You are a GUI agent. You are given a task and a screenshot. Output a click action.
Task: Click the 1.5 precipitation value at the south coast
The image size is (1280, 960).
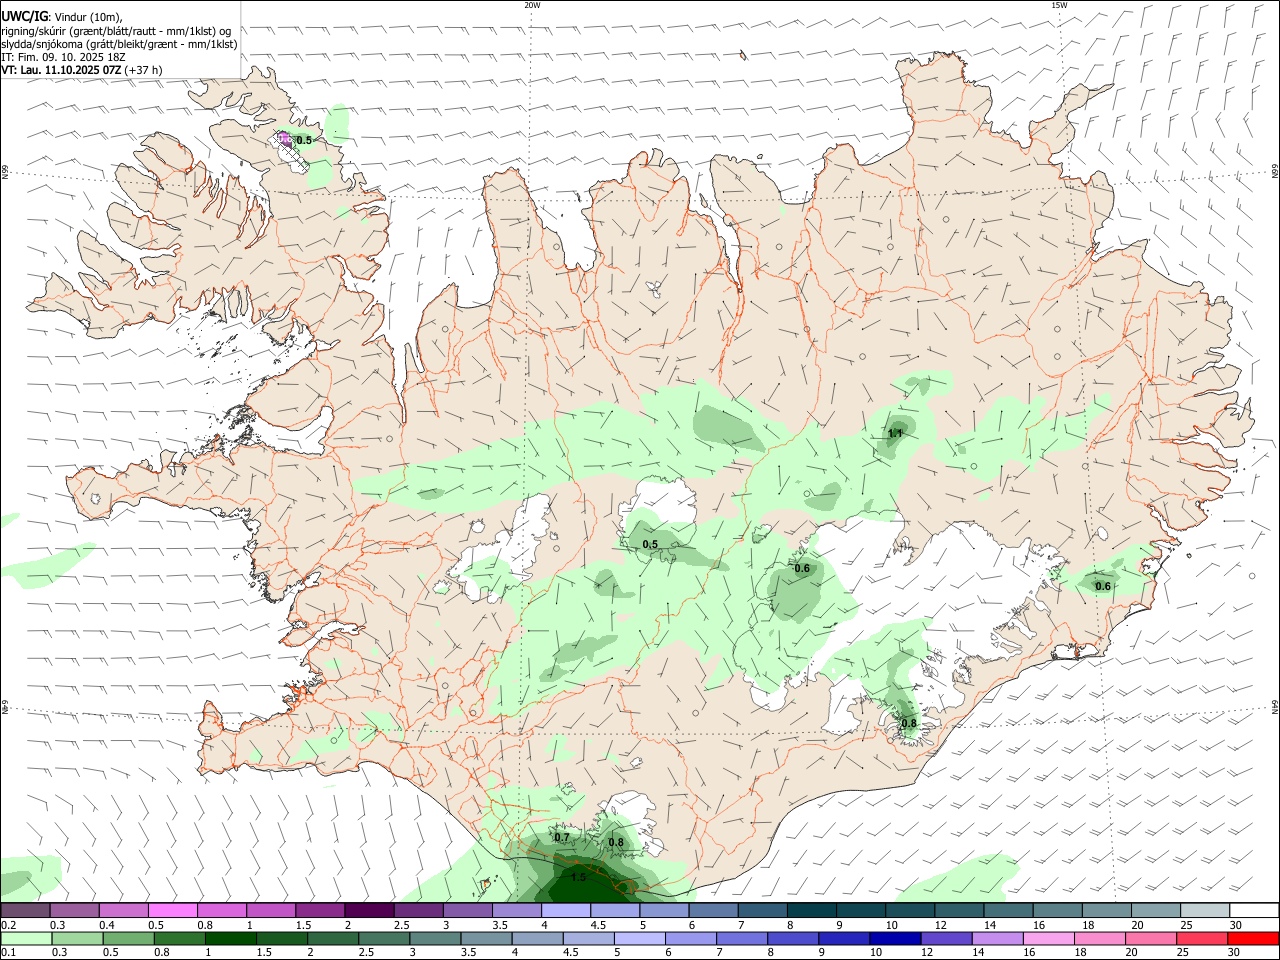click(x=578, y=877)
